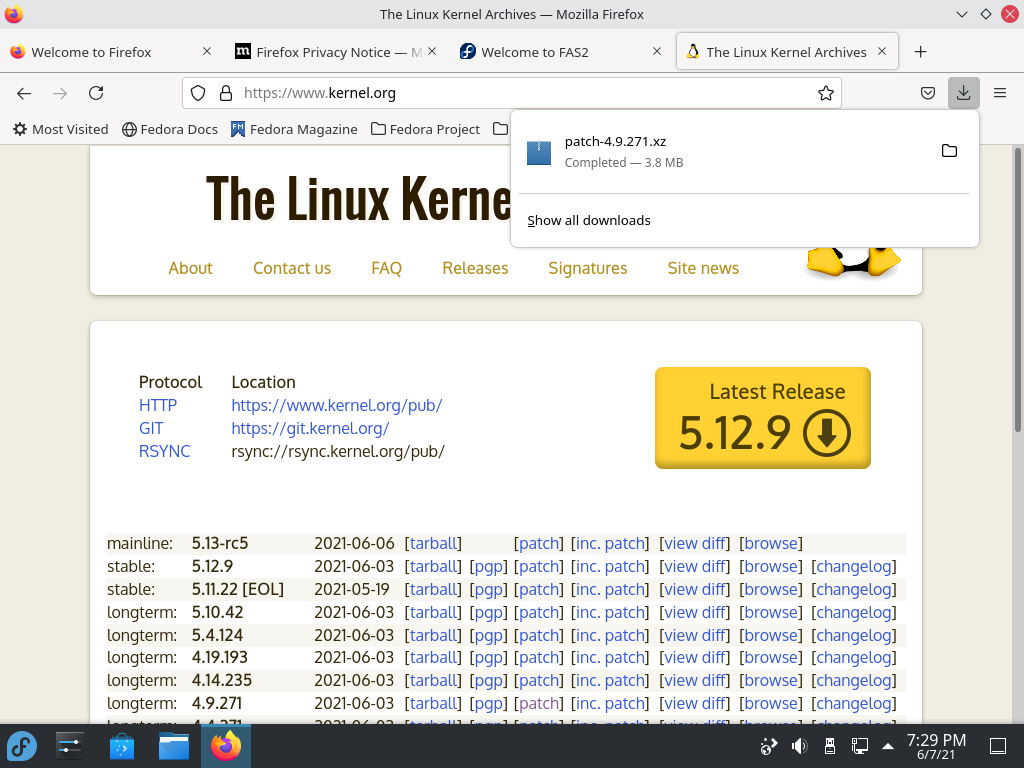Toggle the Downloads toolbar button
The image size is (1024, 768).
(x=963, y=93)
